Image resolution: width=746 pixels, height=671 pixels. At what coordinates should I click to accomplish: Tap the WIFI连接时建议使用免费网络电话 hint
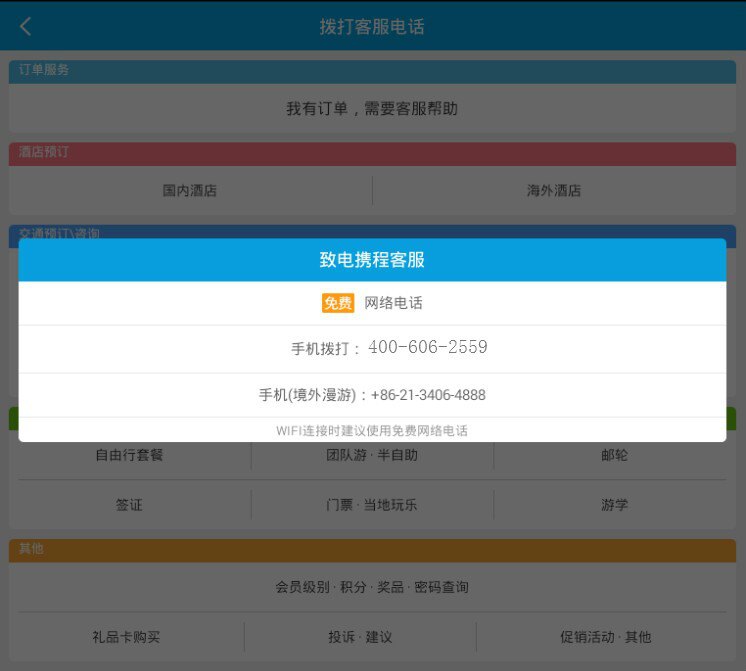click(372, 431)
